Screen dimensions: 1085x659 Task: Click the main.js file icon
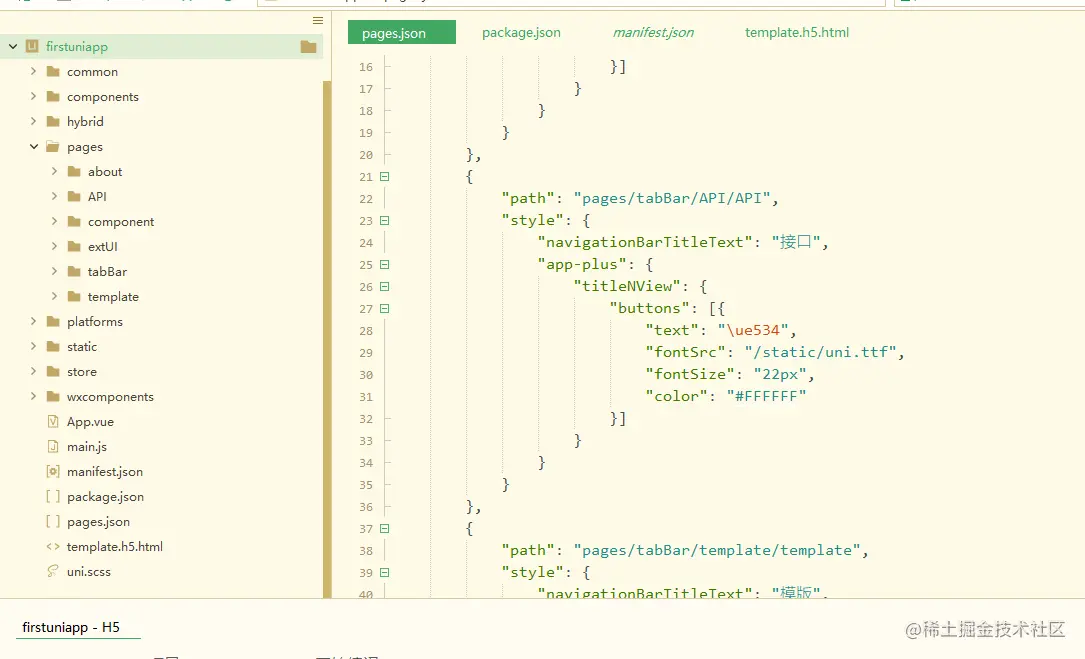coord(53,447)
